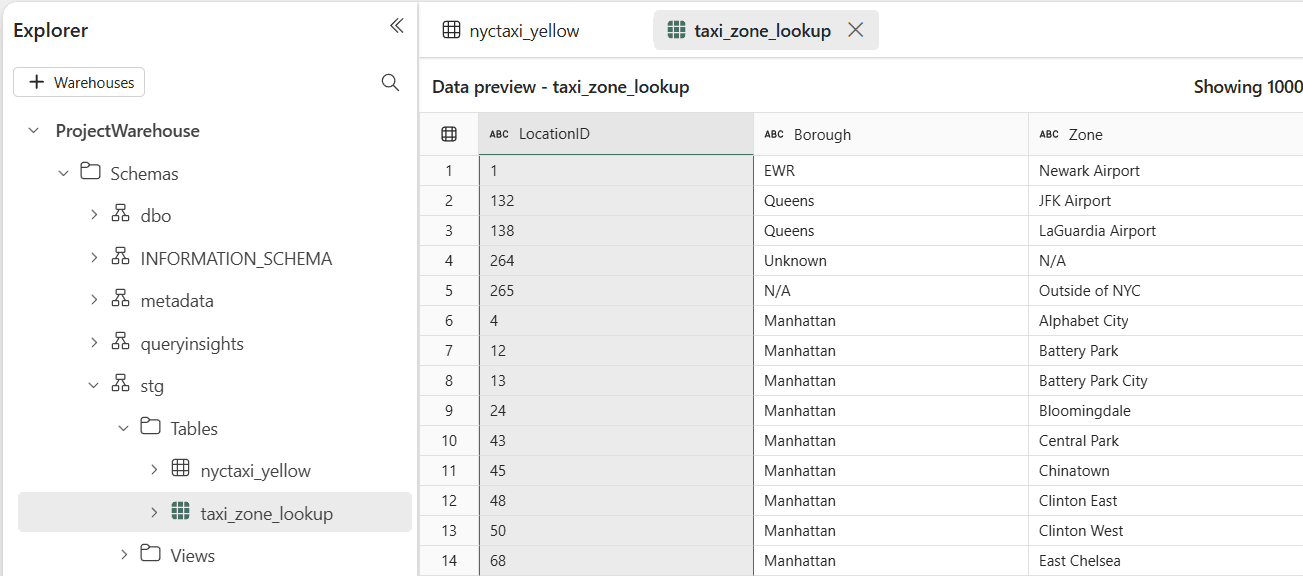Click the Chinatown zone cell
The width and height of the screenshot is (1303, 576).
[1166, 471]
